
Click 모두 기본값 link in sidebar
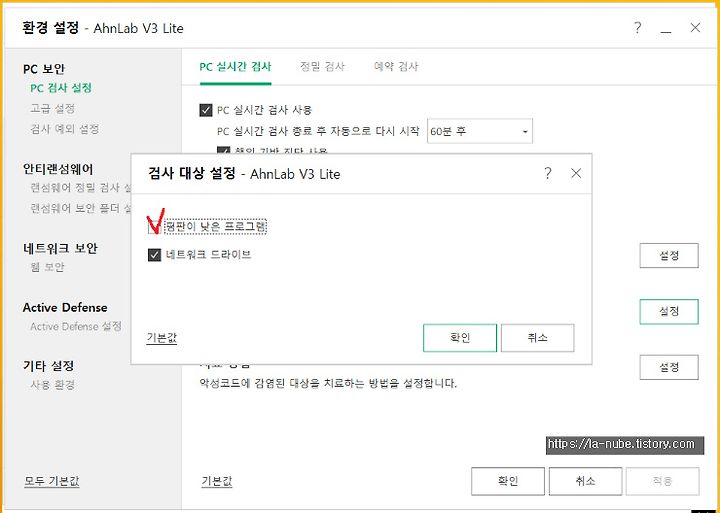(x=52, y=481)
